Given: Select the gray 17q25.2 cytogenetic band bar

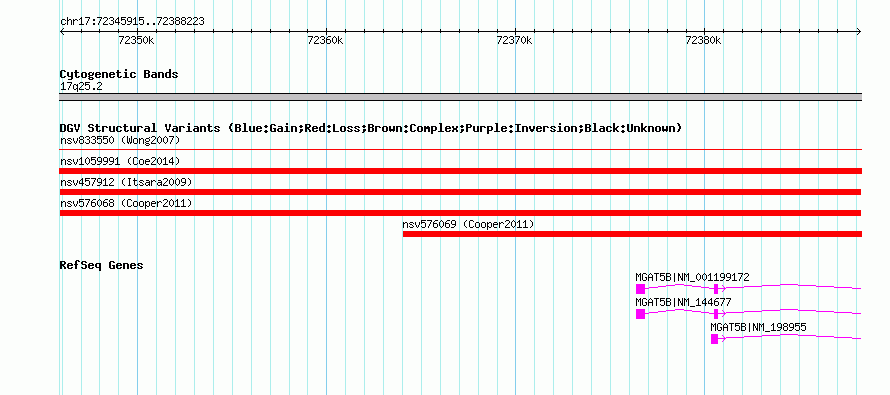Looking at the screenshot, I should (x=460, y=97).
